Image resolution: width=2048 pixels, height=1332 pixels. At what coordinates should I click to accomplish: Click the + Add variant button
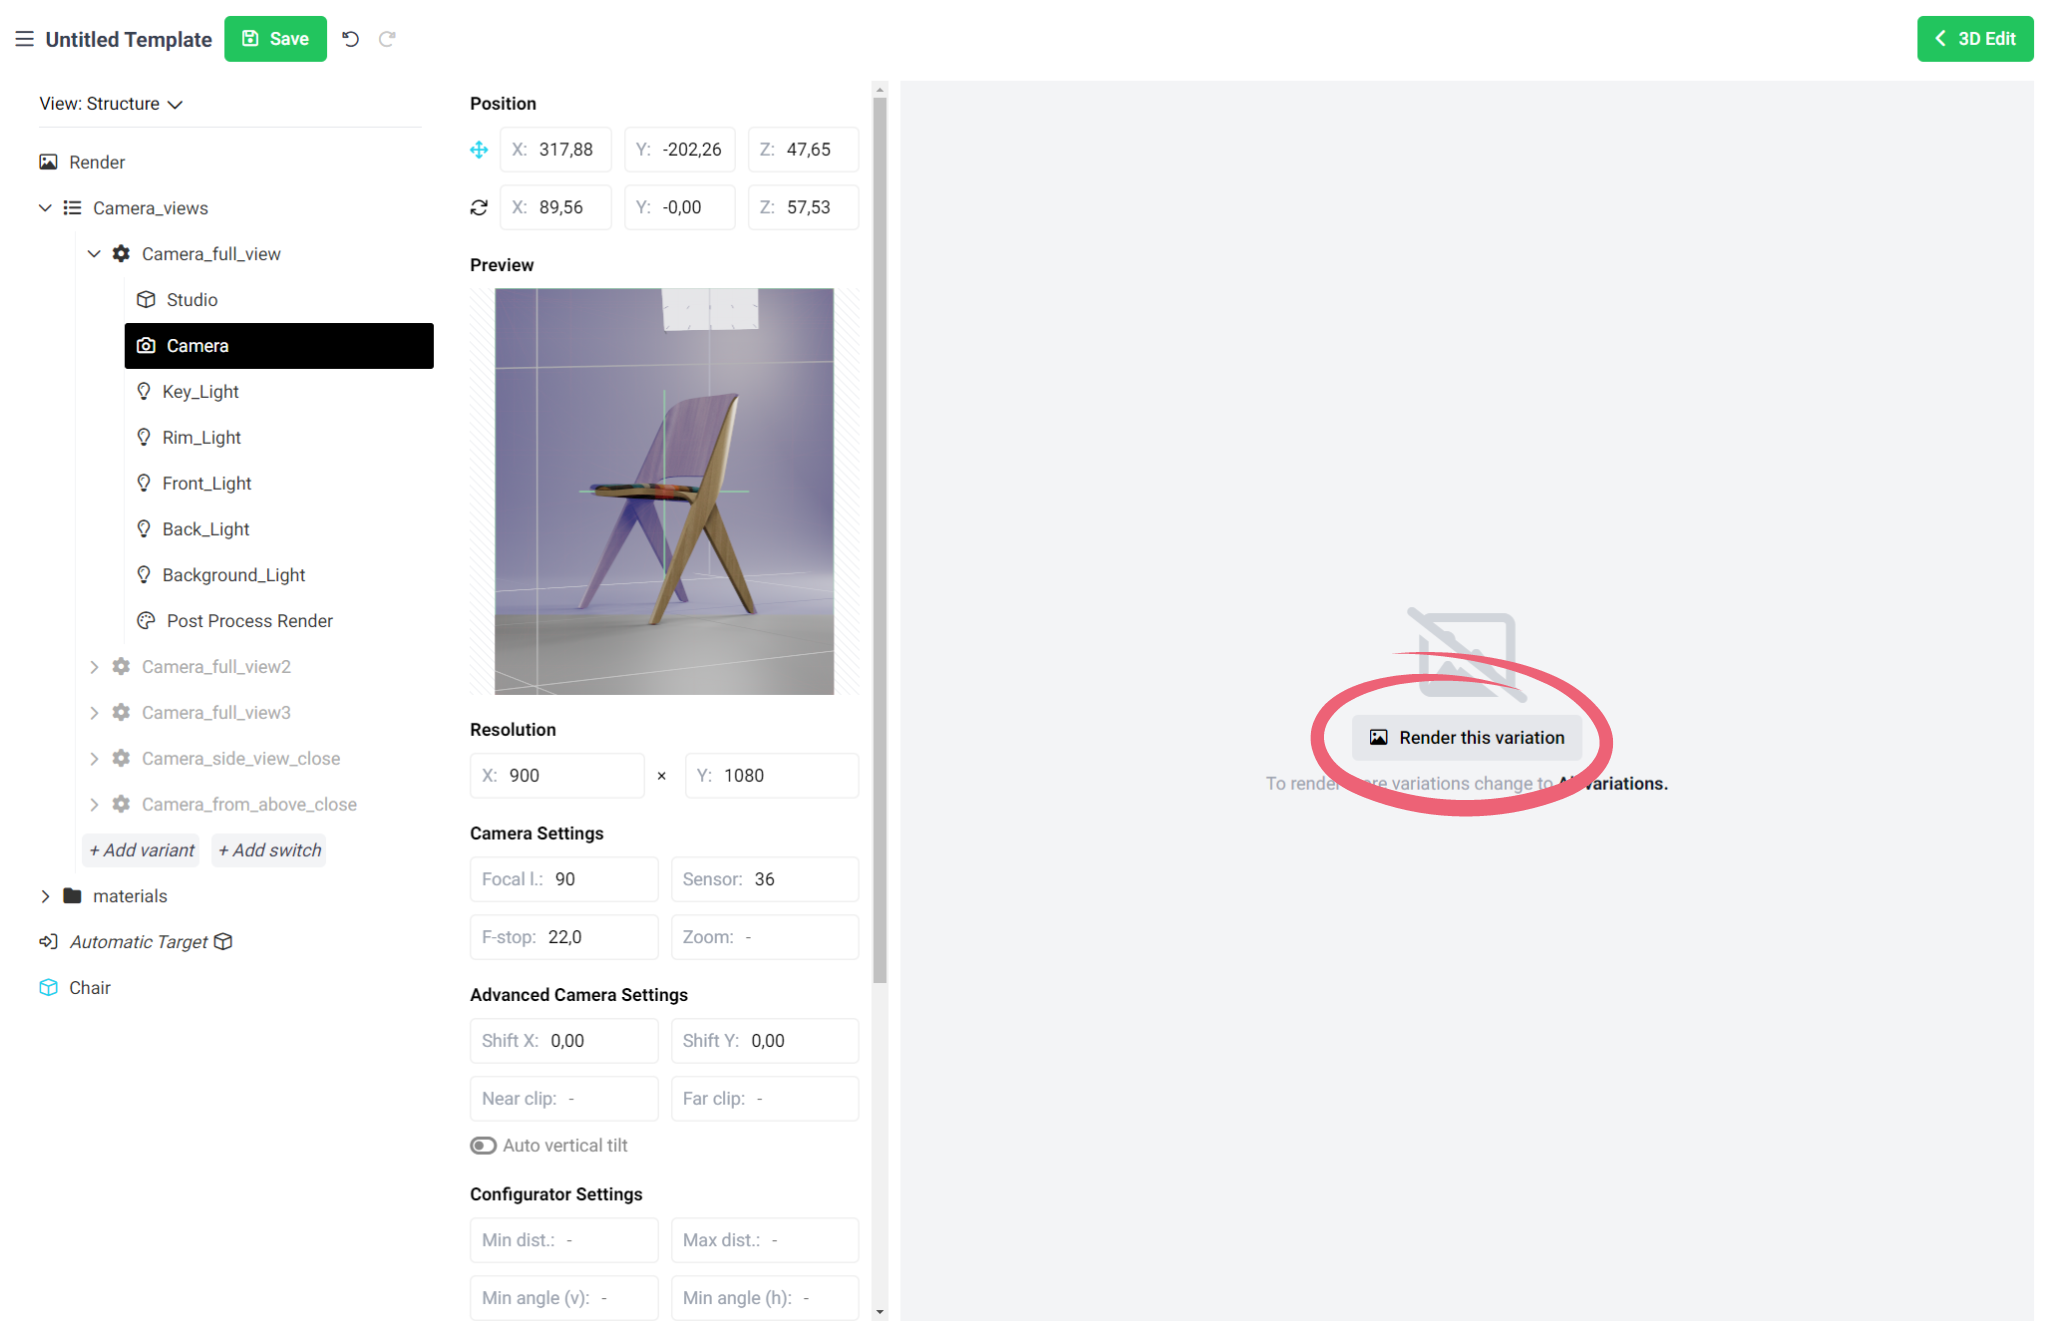tap(141, 850)
